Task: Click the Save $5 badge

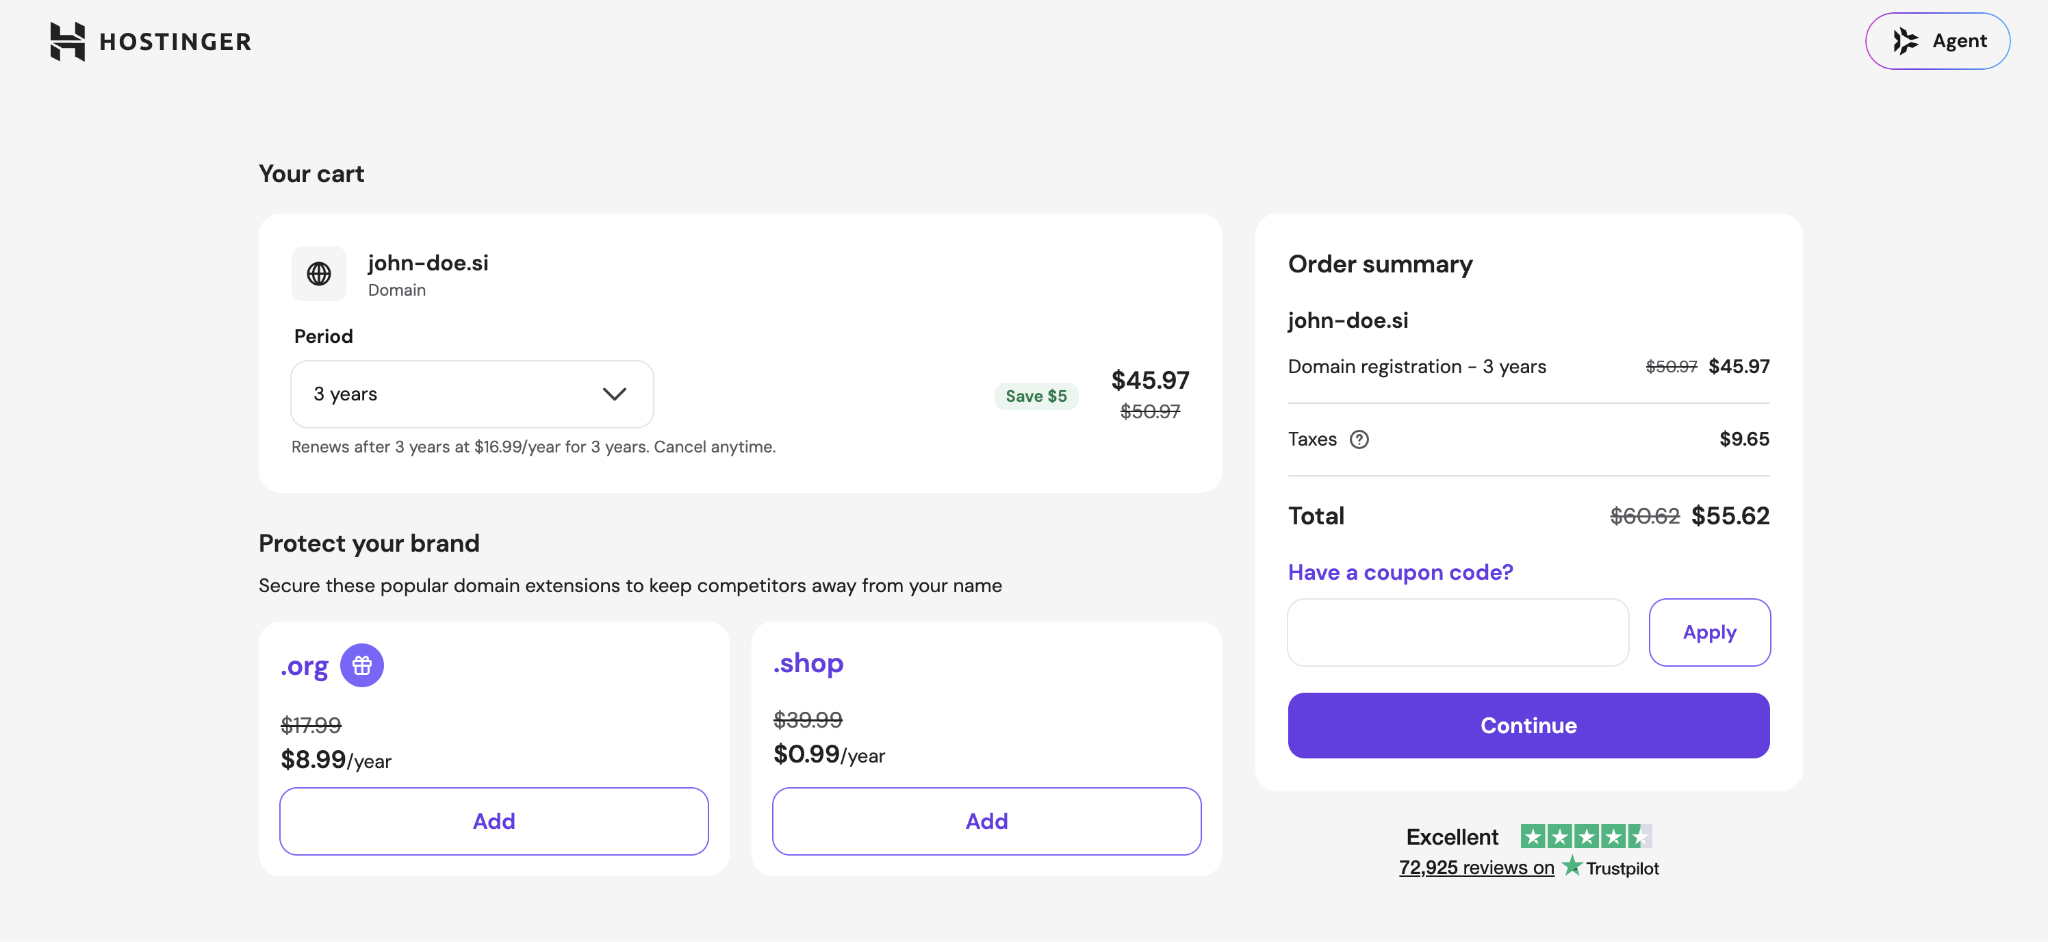Action: click(1036, 396)
